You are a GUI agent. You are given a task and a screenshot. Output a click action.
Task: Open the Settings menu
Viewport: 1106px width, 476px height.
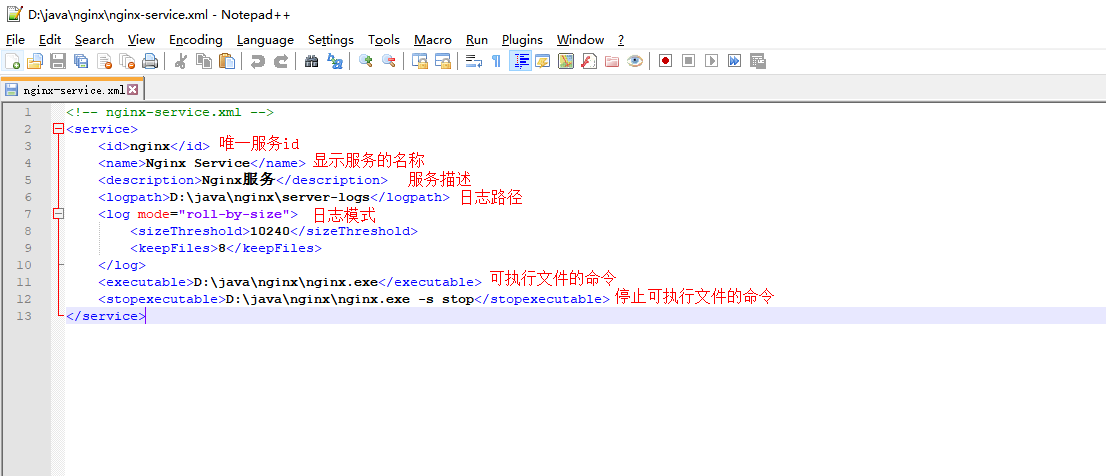(331, 39)
